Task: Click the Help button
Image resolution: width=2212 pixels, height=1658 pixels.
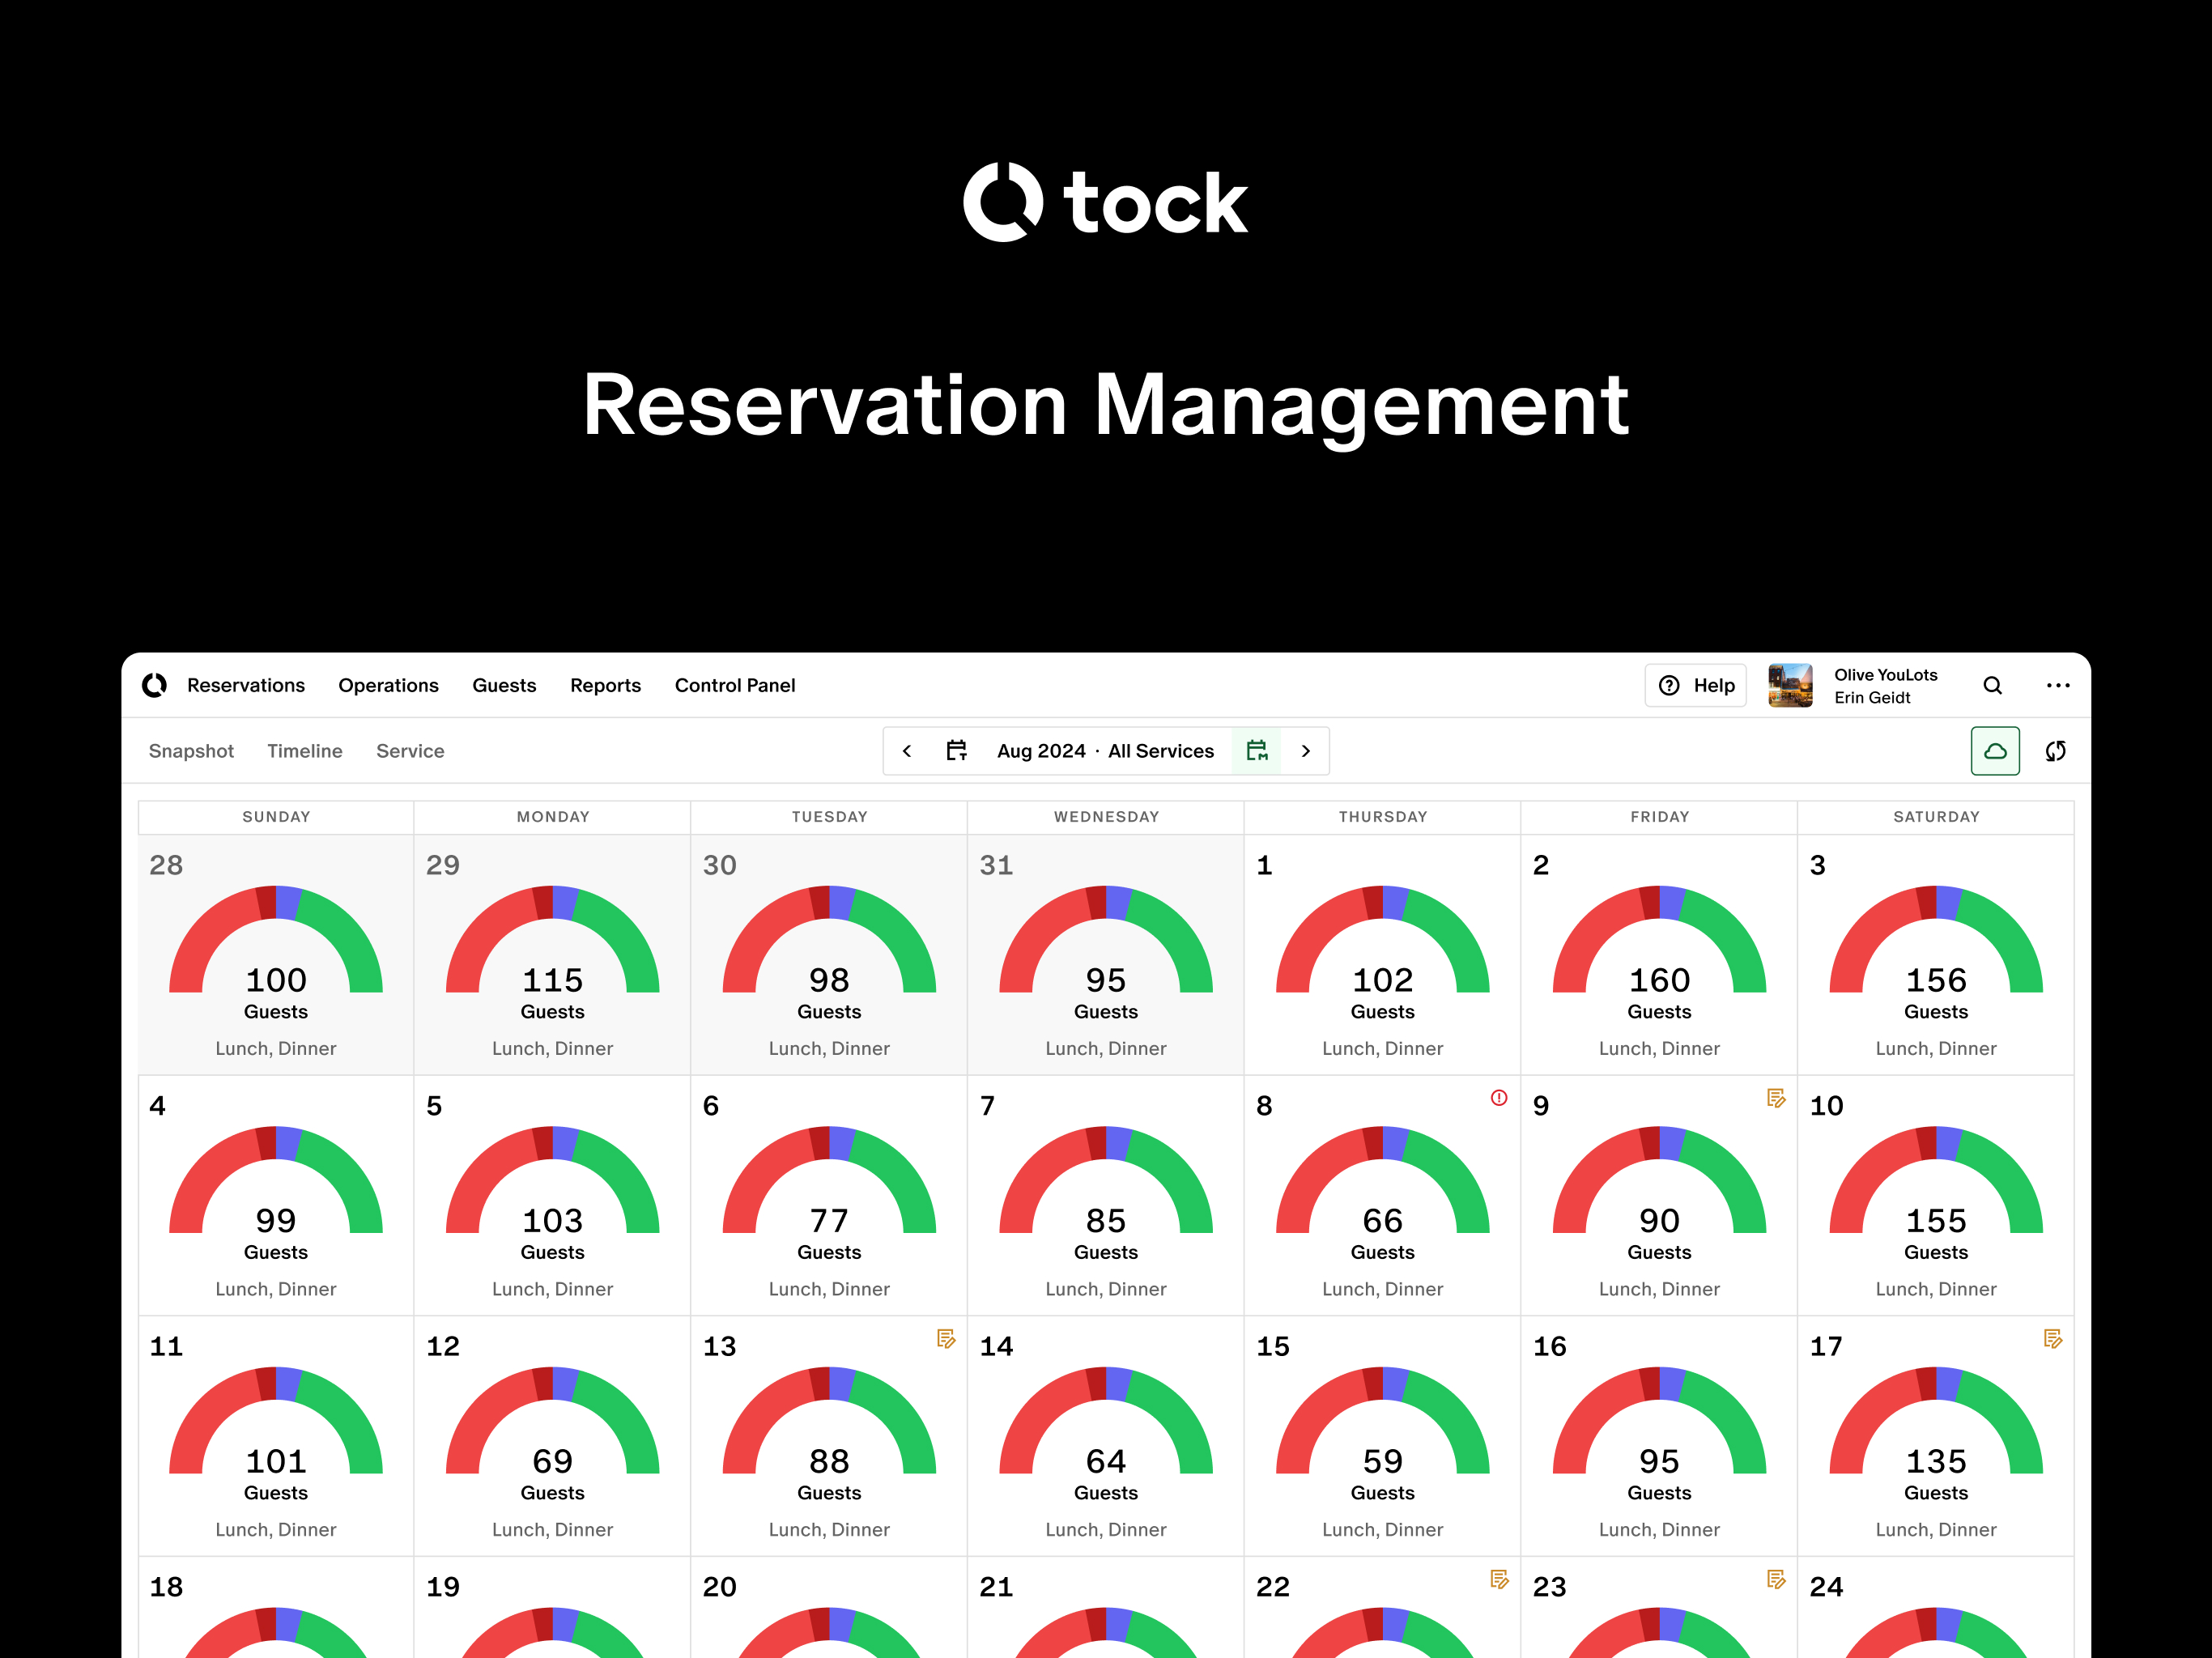Action: coord(1695,685)
